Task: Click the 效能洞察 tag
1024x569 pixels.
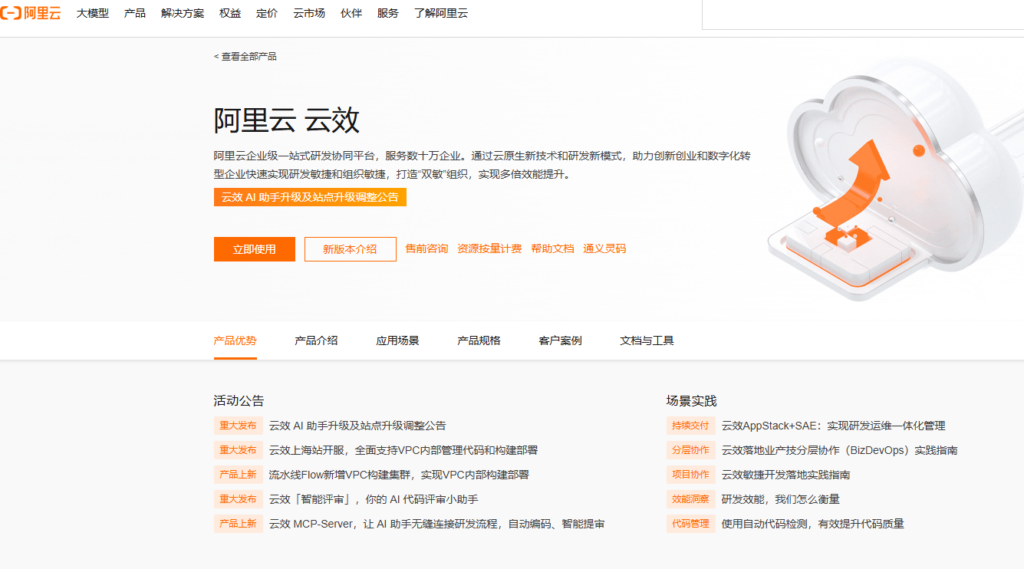Action: coord(690,499)
